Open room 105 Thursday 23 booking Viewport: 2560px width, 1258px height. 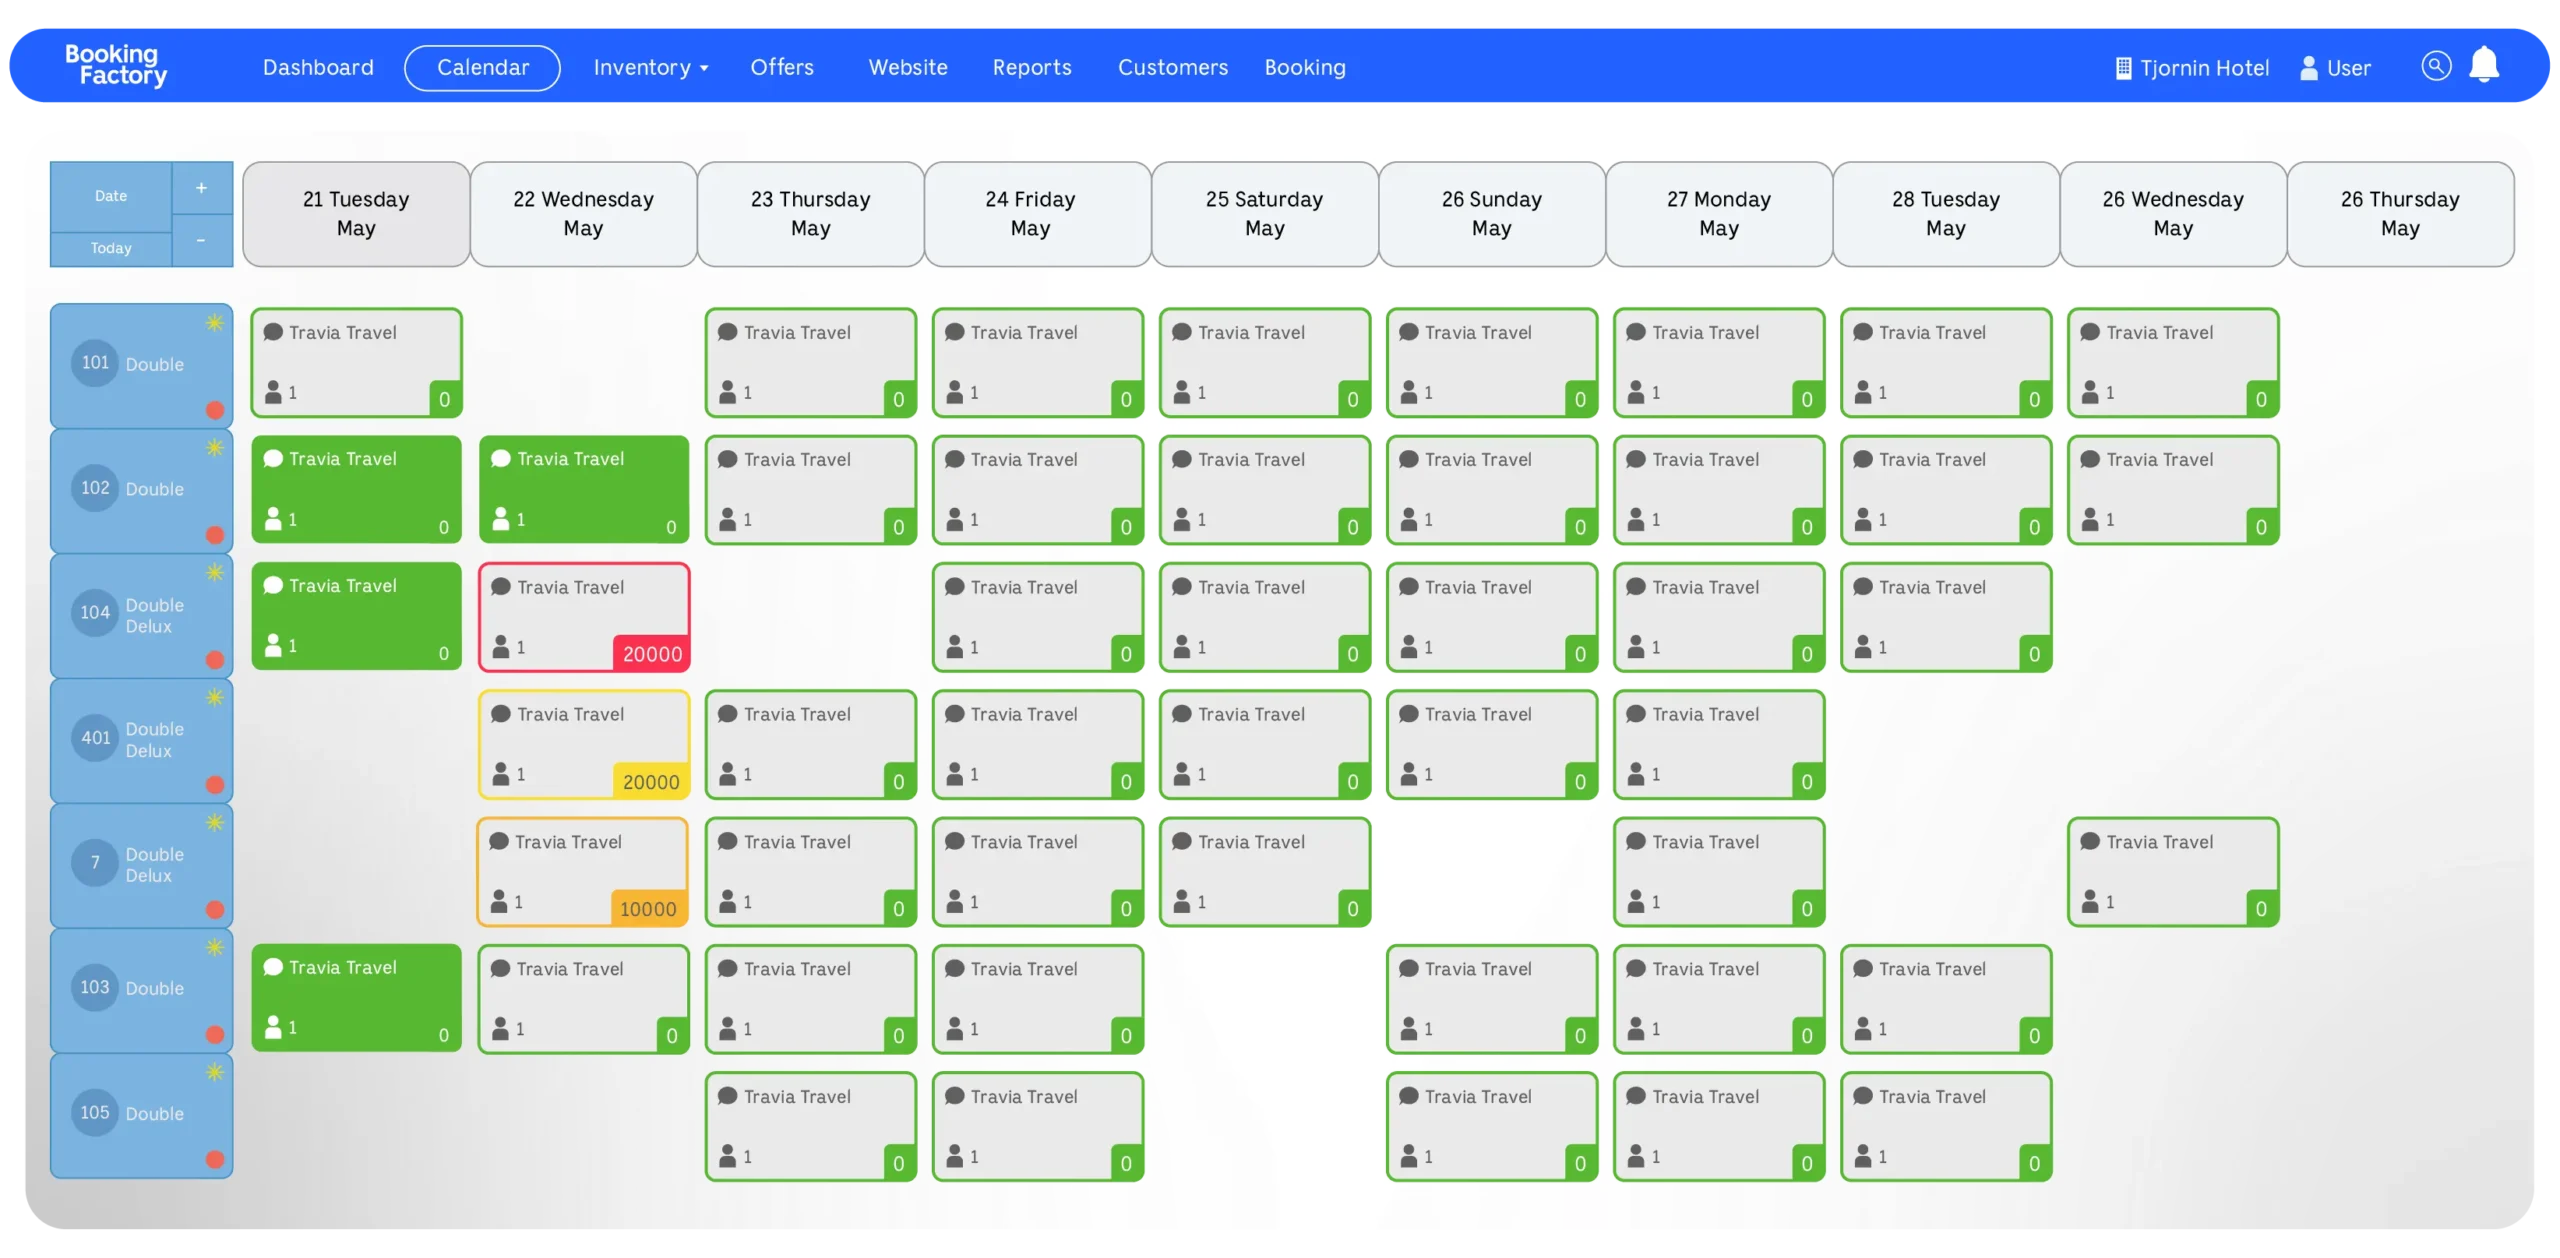(x=811, y=1126)
